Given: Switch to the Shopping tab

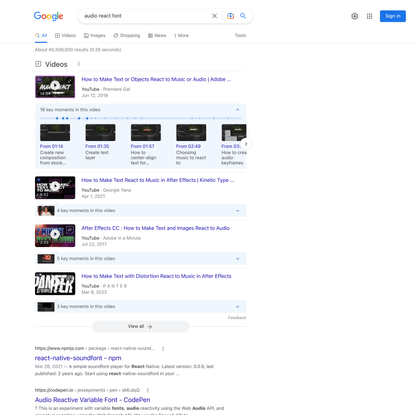Looking at the screenshot, I should point(127,35).
